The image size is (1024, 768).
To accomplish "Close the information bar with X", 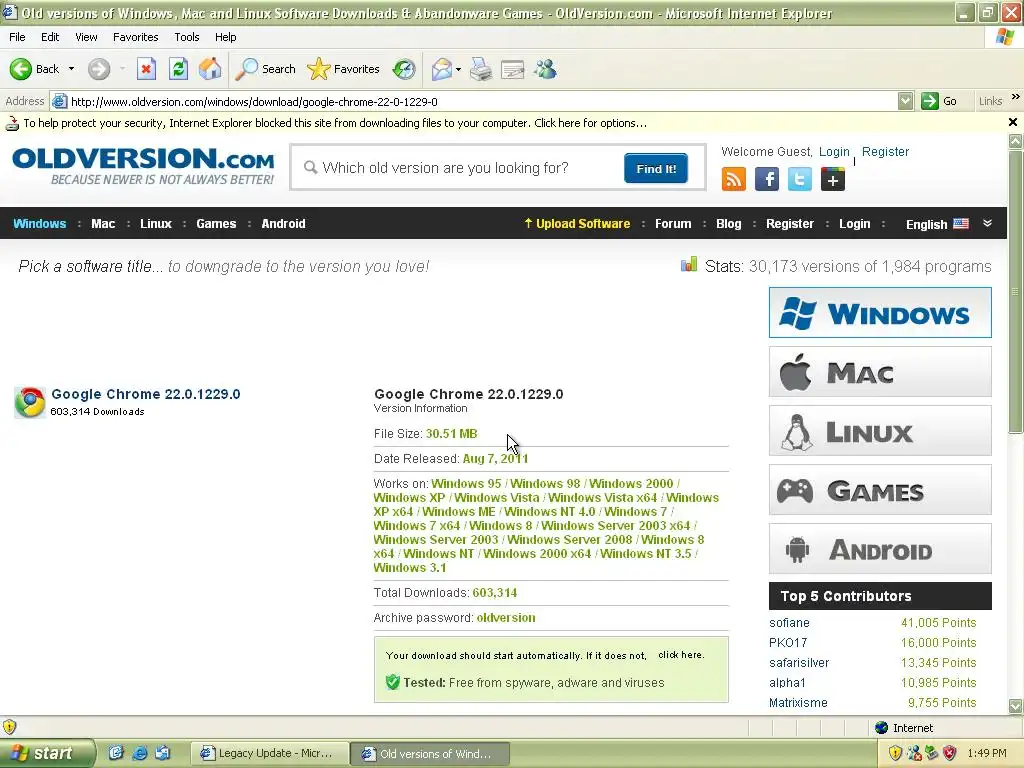I will 1012,122.
